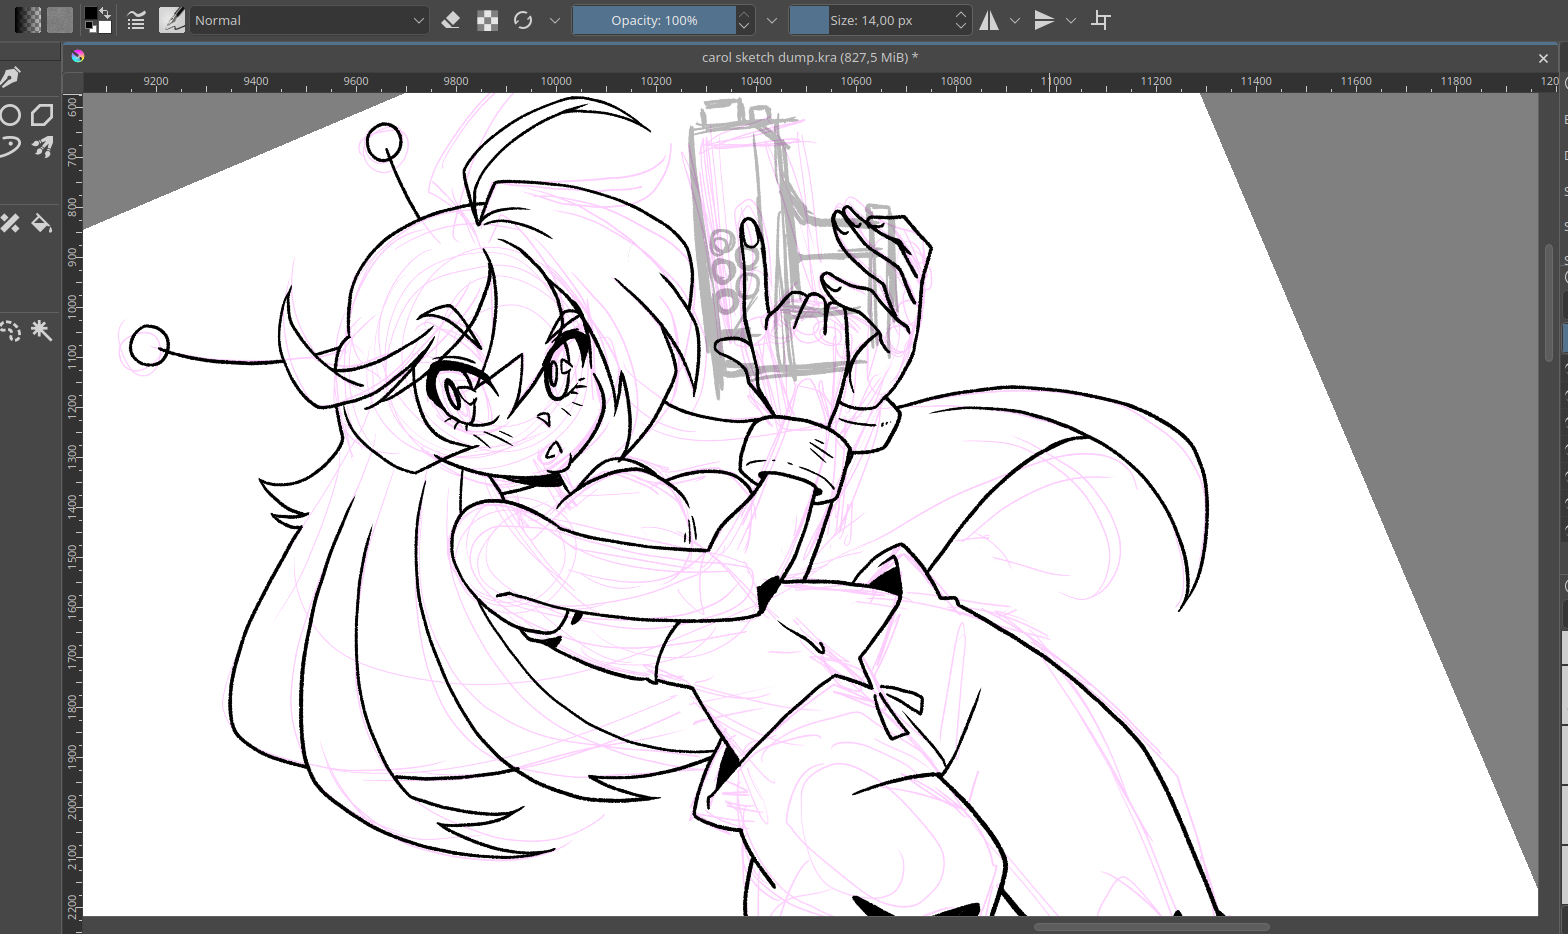
Task: Select the Ellipse tool
Action: point(11,115)
